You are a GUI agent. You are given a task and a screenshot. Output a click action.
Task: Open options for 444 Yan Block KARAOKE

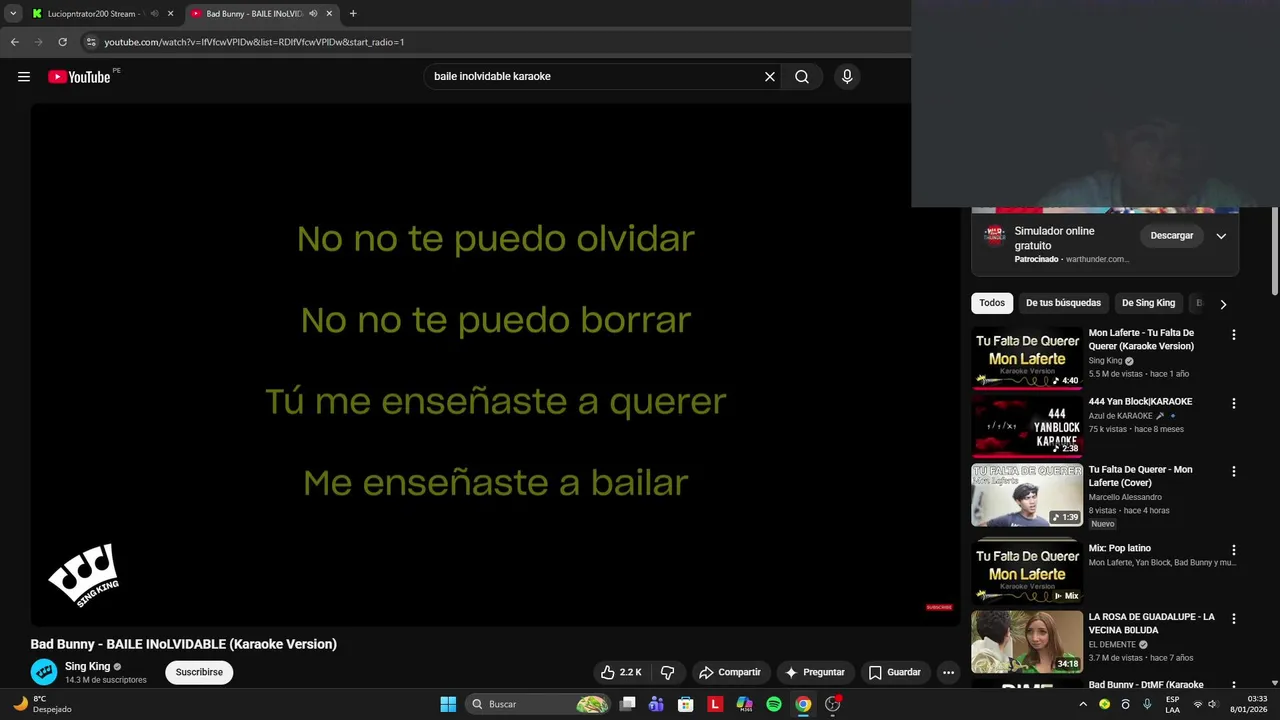(x=1233, y=403)
